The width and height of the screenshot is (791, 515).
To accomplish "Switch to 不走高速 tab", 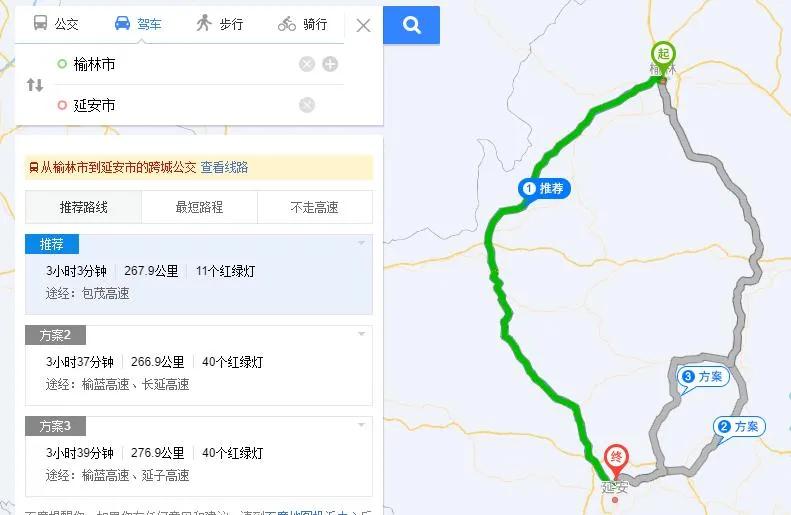I will pyautogui.click(x=315, y=207).
